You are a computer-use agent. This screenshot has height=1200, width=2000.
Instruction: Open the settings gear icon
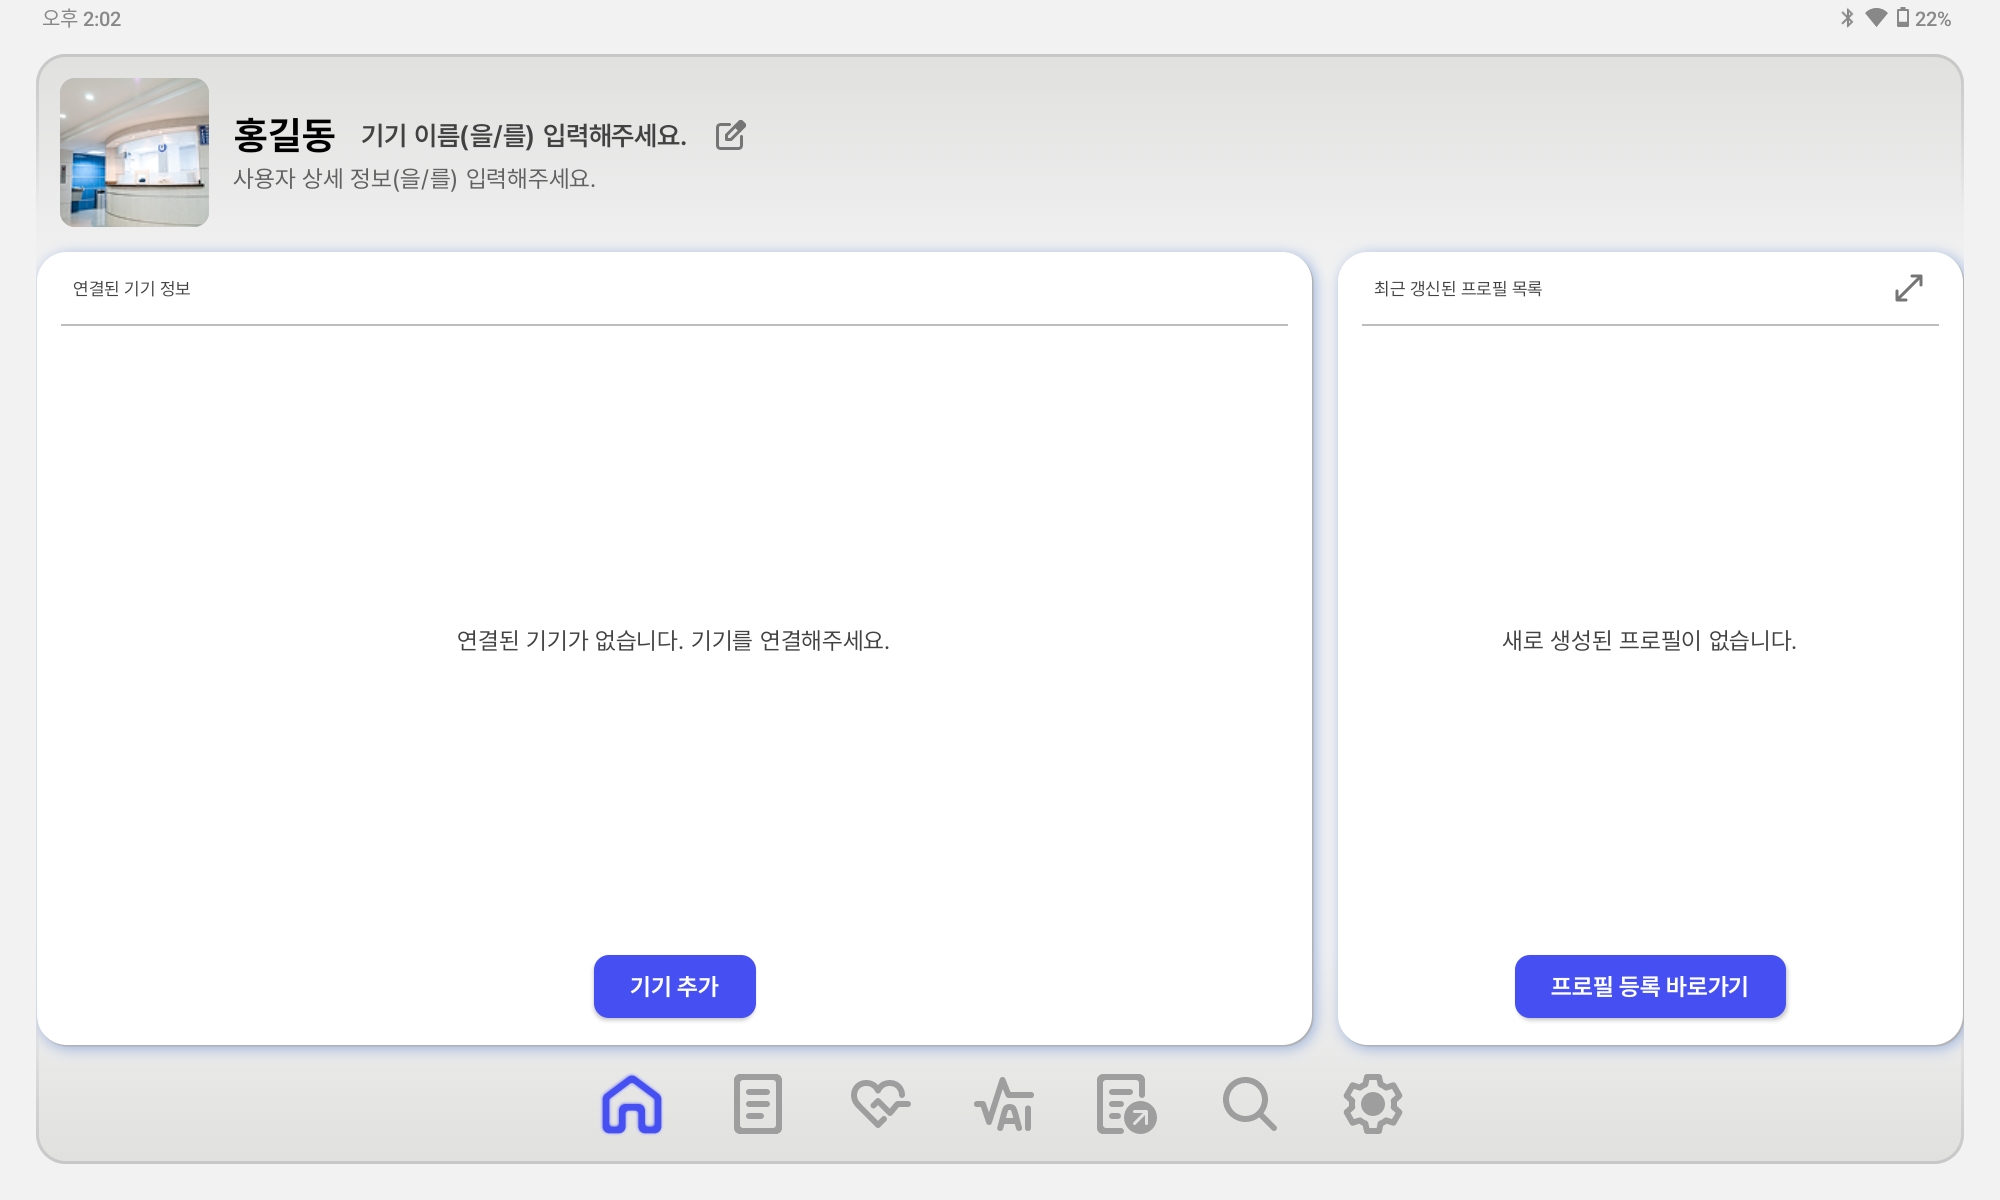pyautogui.click(x=1372, y=1104)
